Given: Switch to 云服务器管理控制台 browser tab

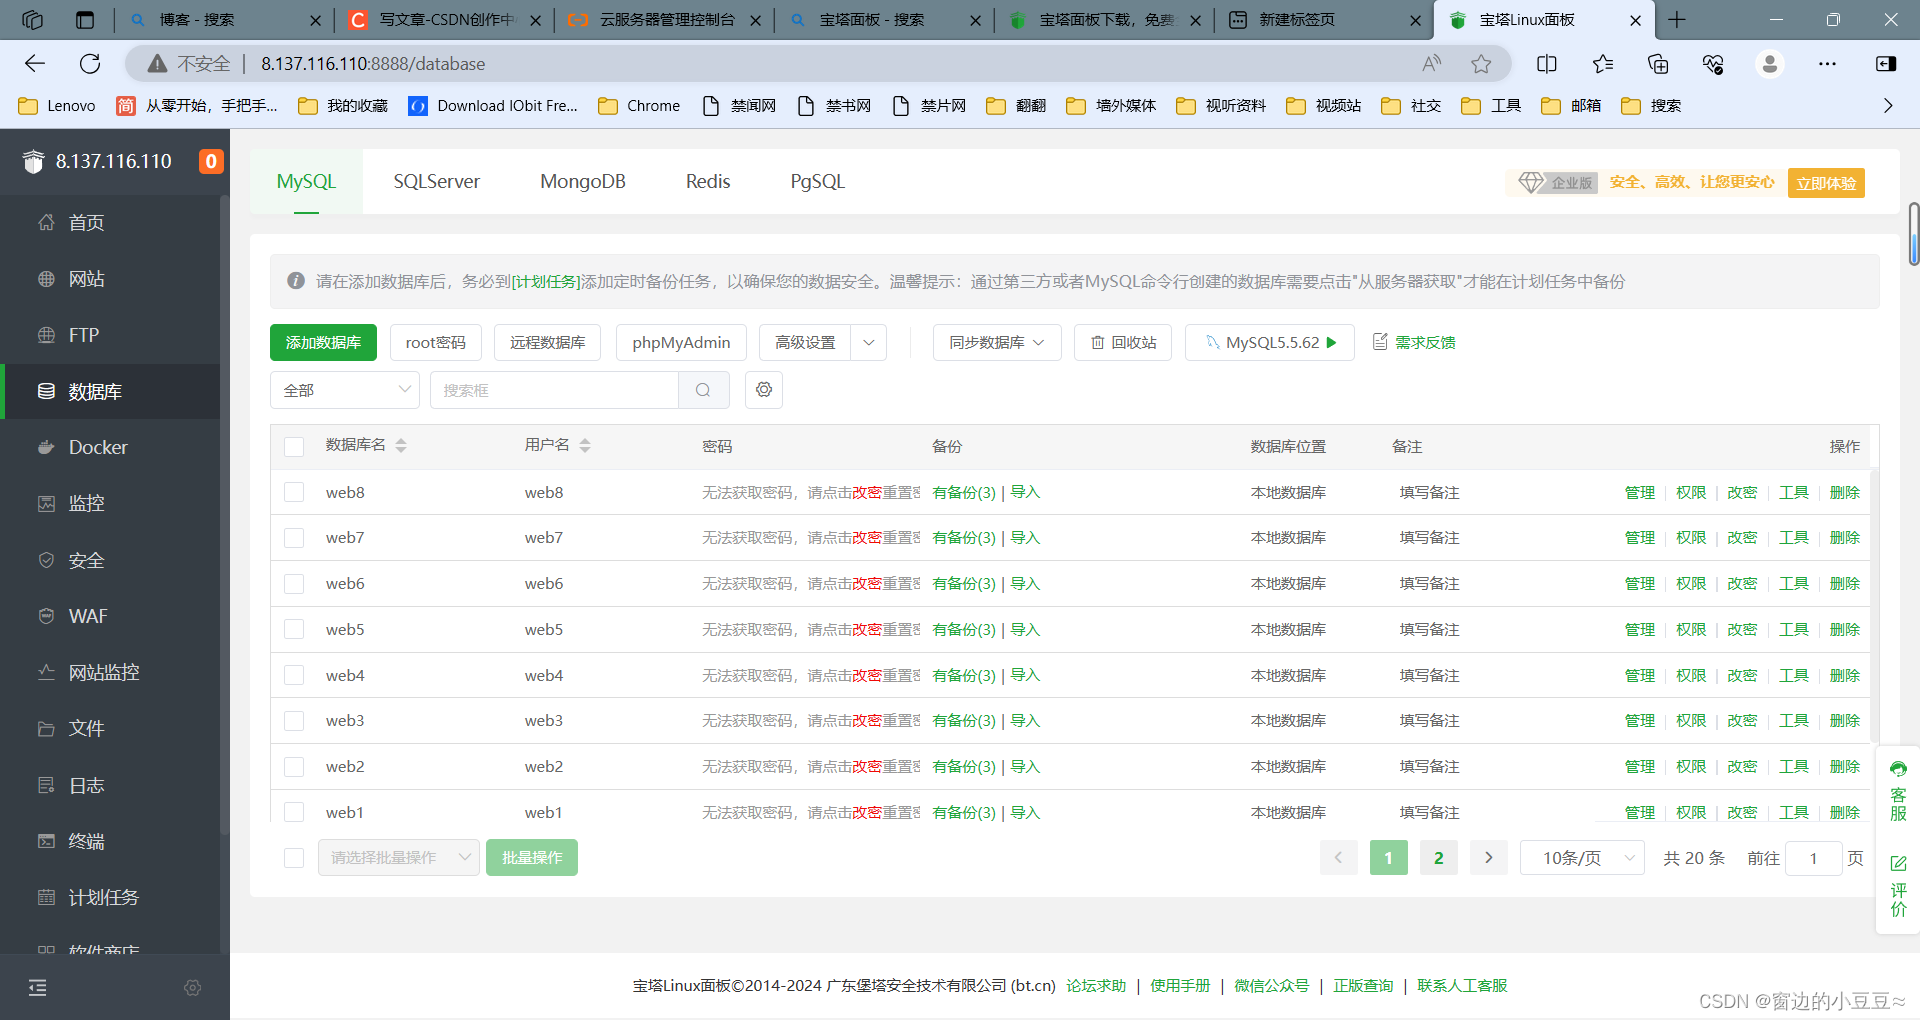Looking at the screenshot, I should [x=664, y=20].
